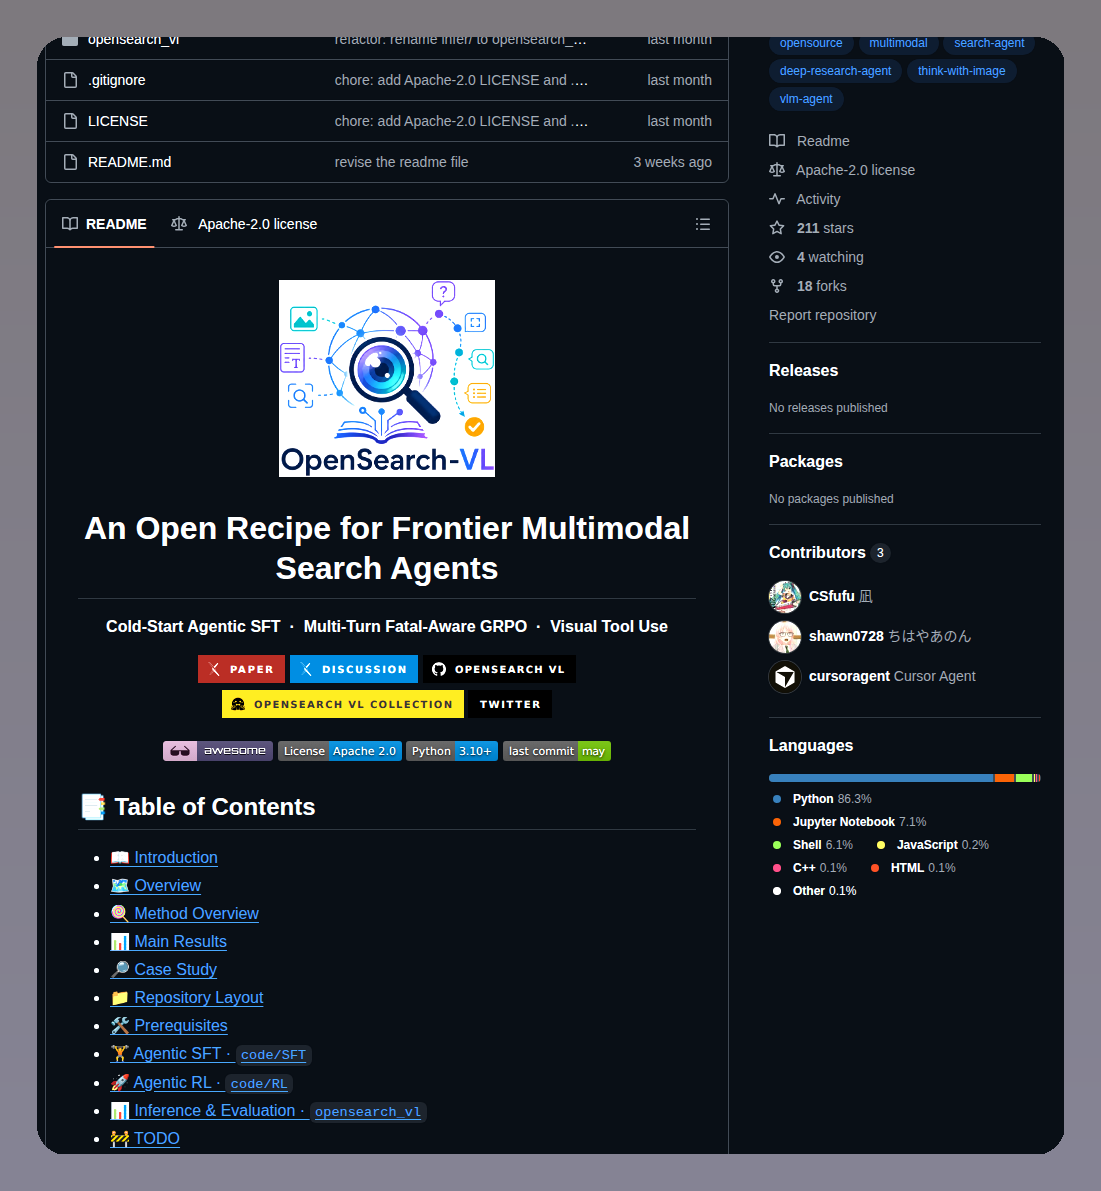The height and width of the screenshot is (1191, 1101).
Task: Select the search-agent topic tag
Action: 989,43
